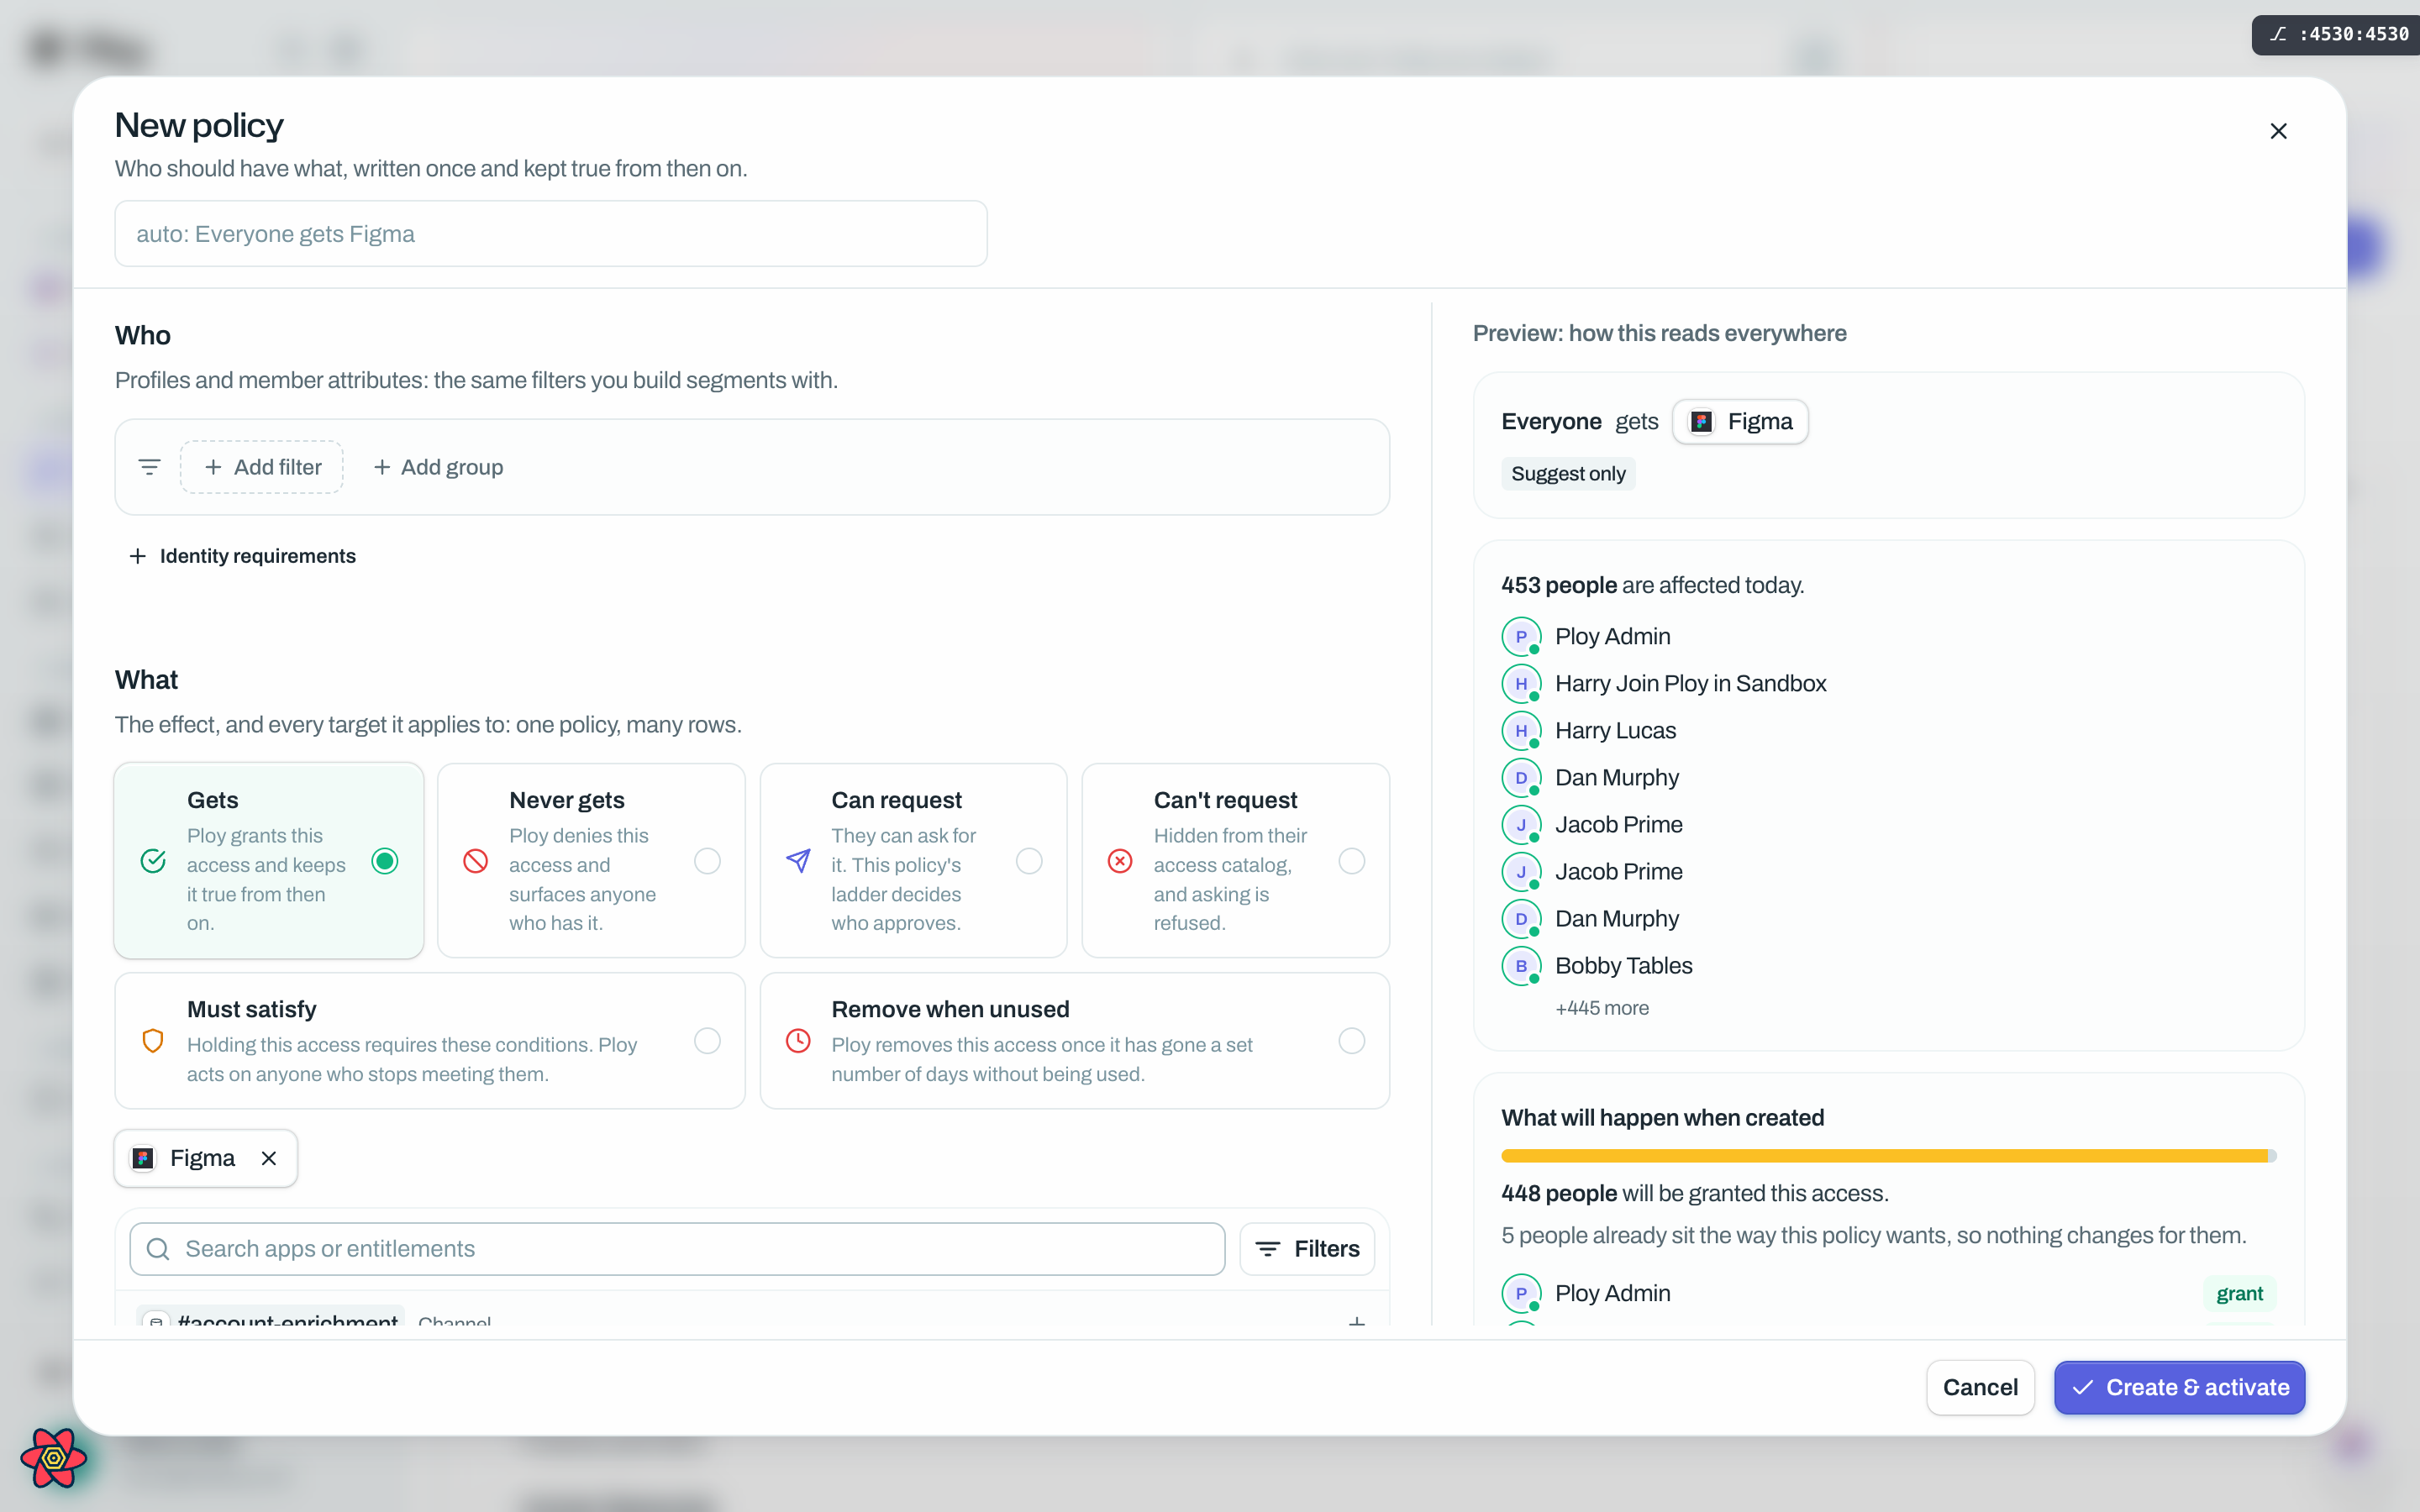Click the filter lines icon in Who

pyautogui.click(x=149, y=467)
